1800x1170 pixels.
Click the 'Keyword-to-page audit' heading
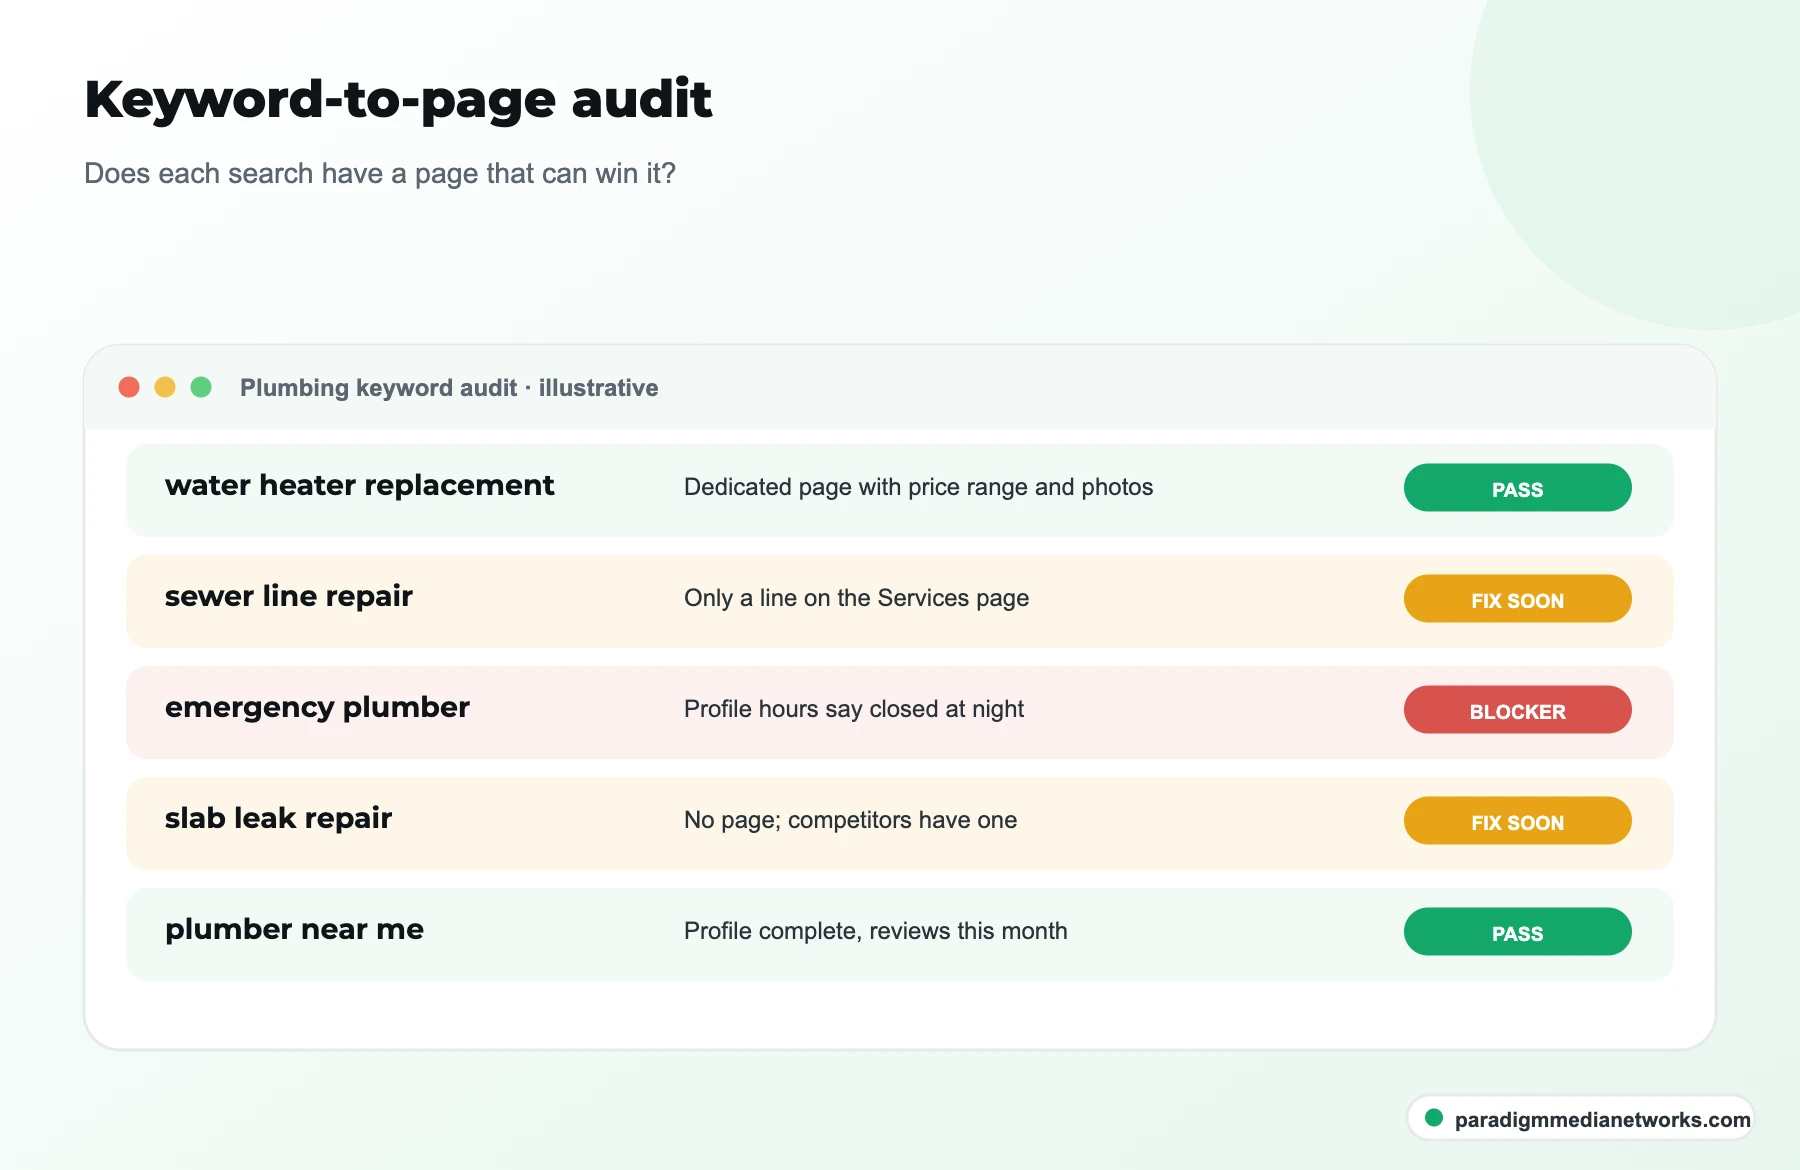(398, 100)
